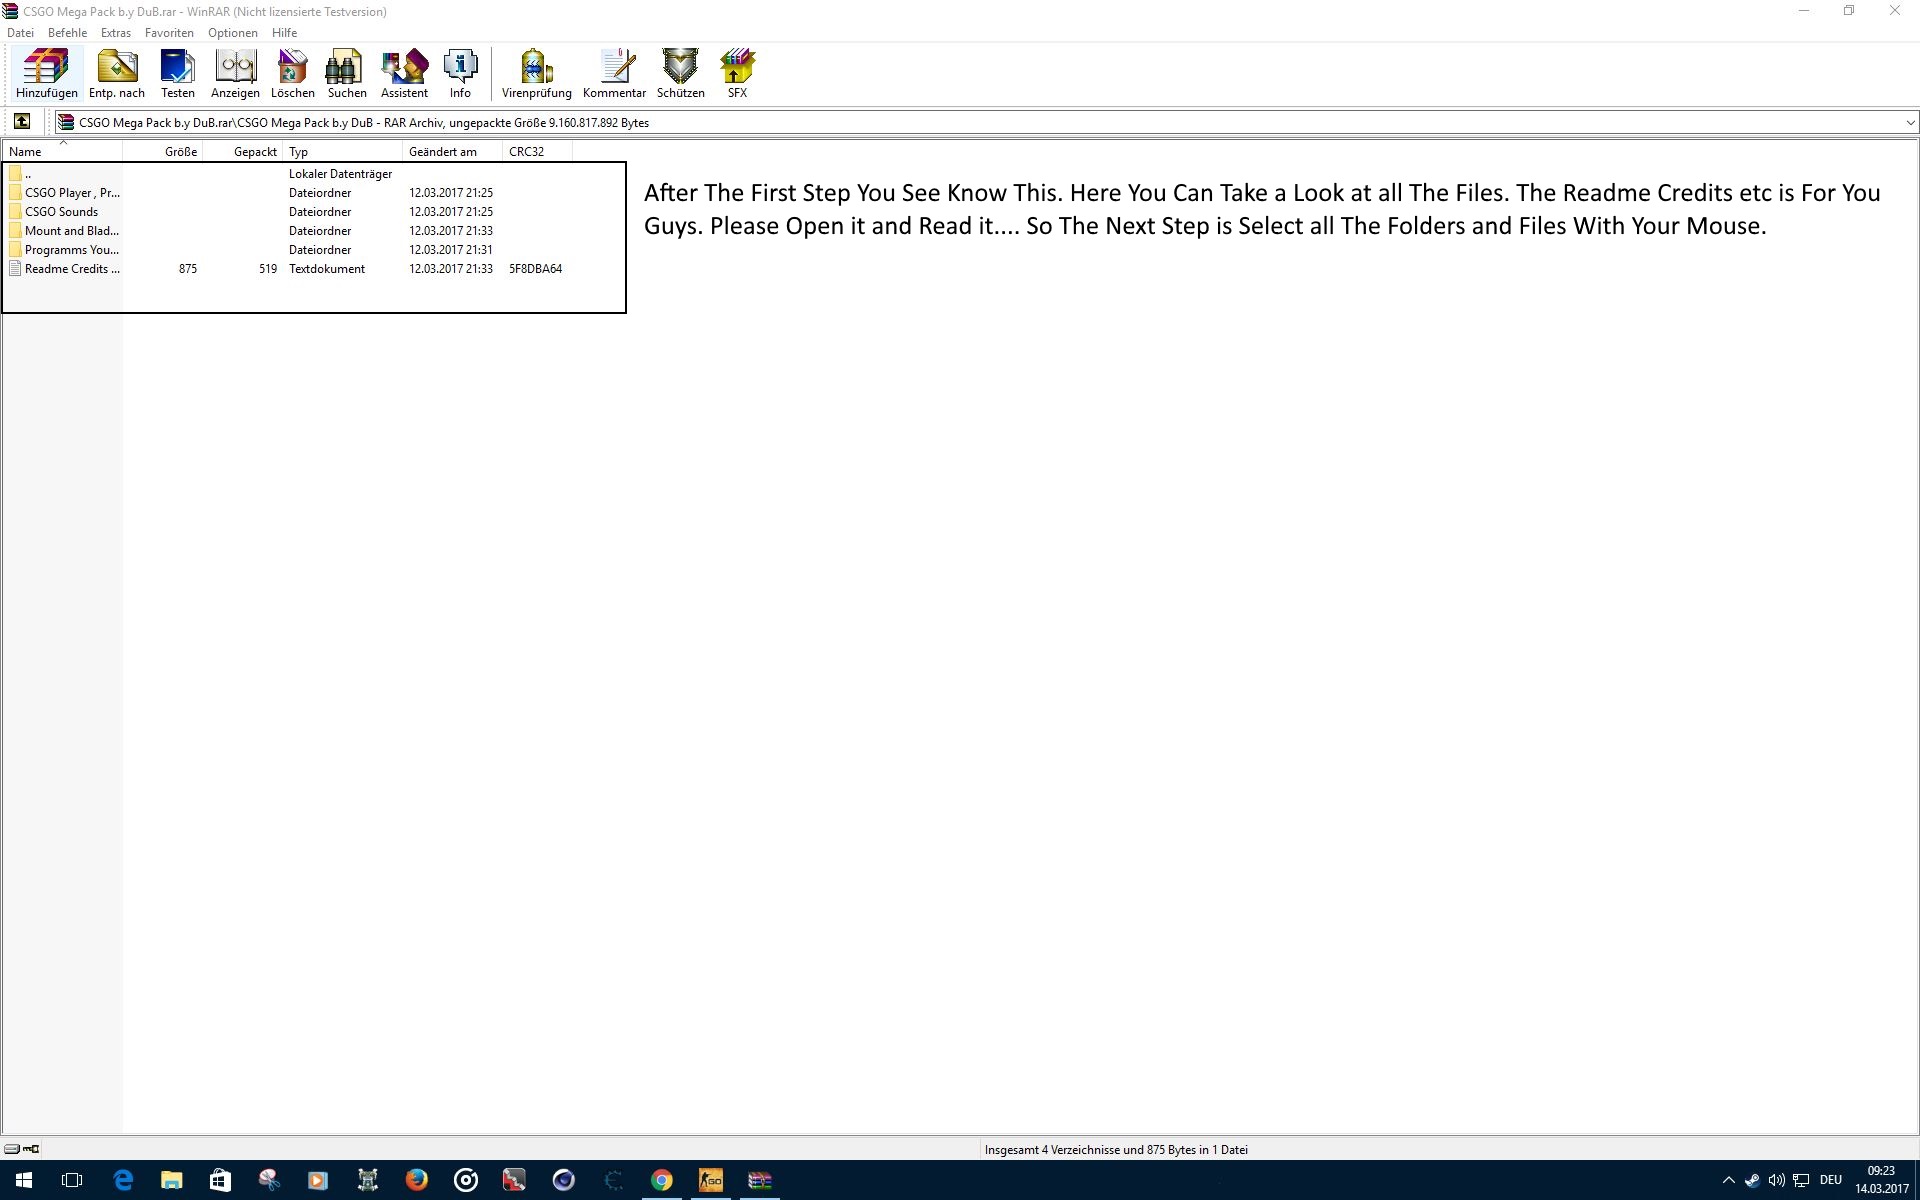Click the drive and key status icon
This screenshot has width=1920, height=1200.
click(x=22, y=1149)
